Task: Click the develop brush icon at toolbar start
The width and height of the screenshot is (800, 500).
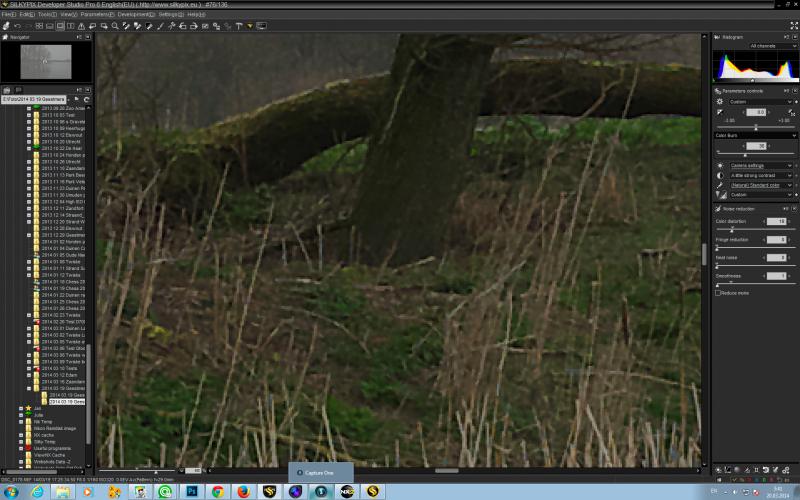Action: pyautogui.click(x=6, y=26)
